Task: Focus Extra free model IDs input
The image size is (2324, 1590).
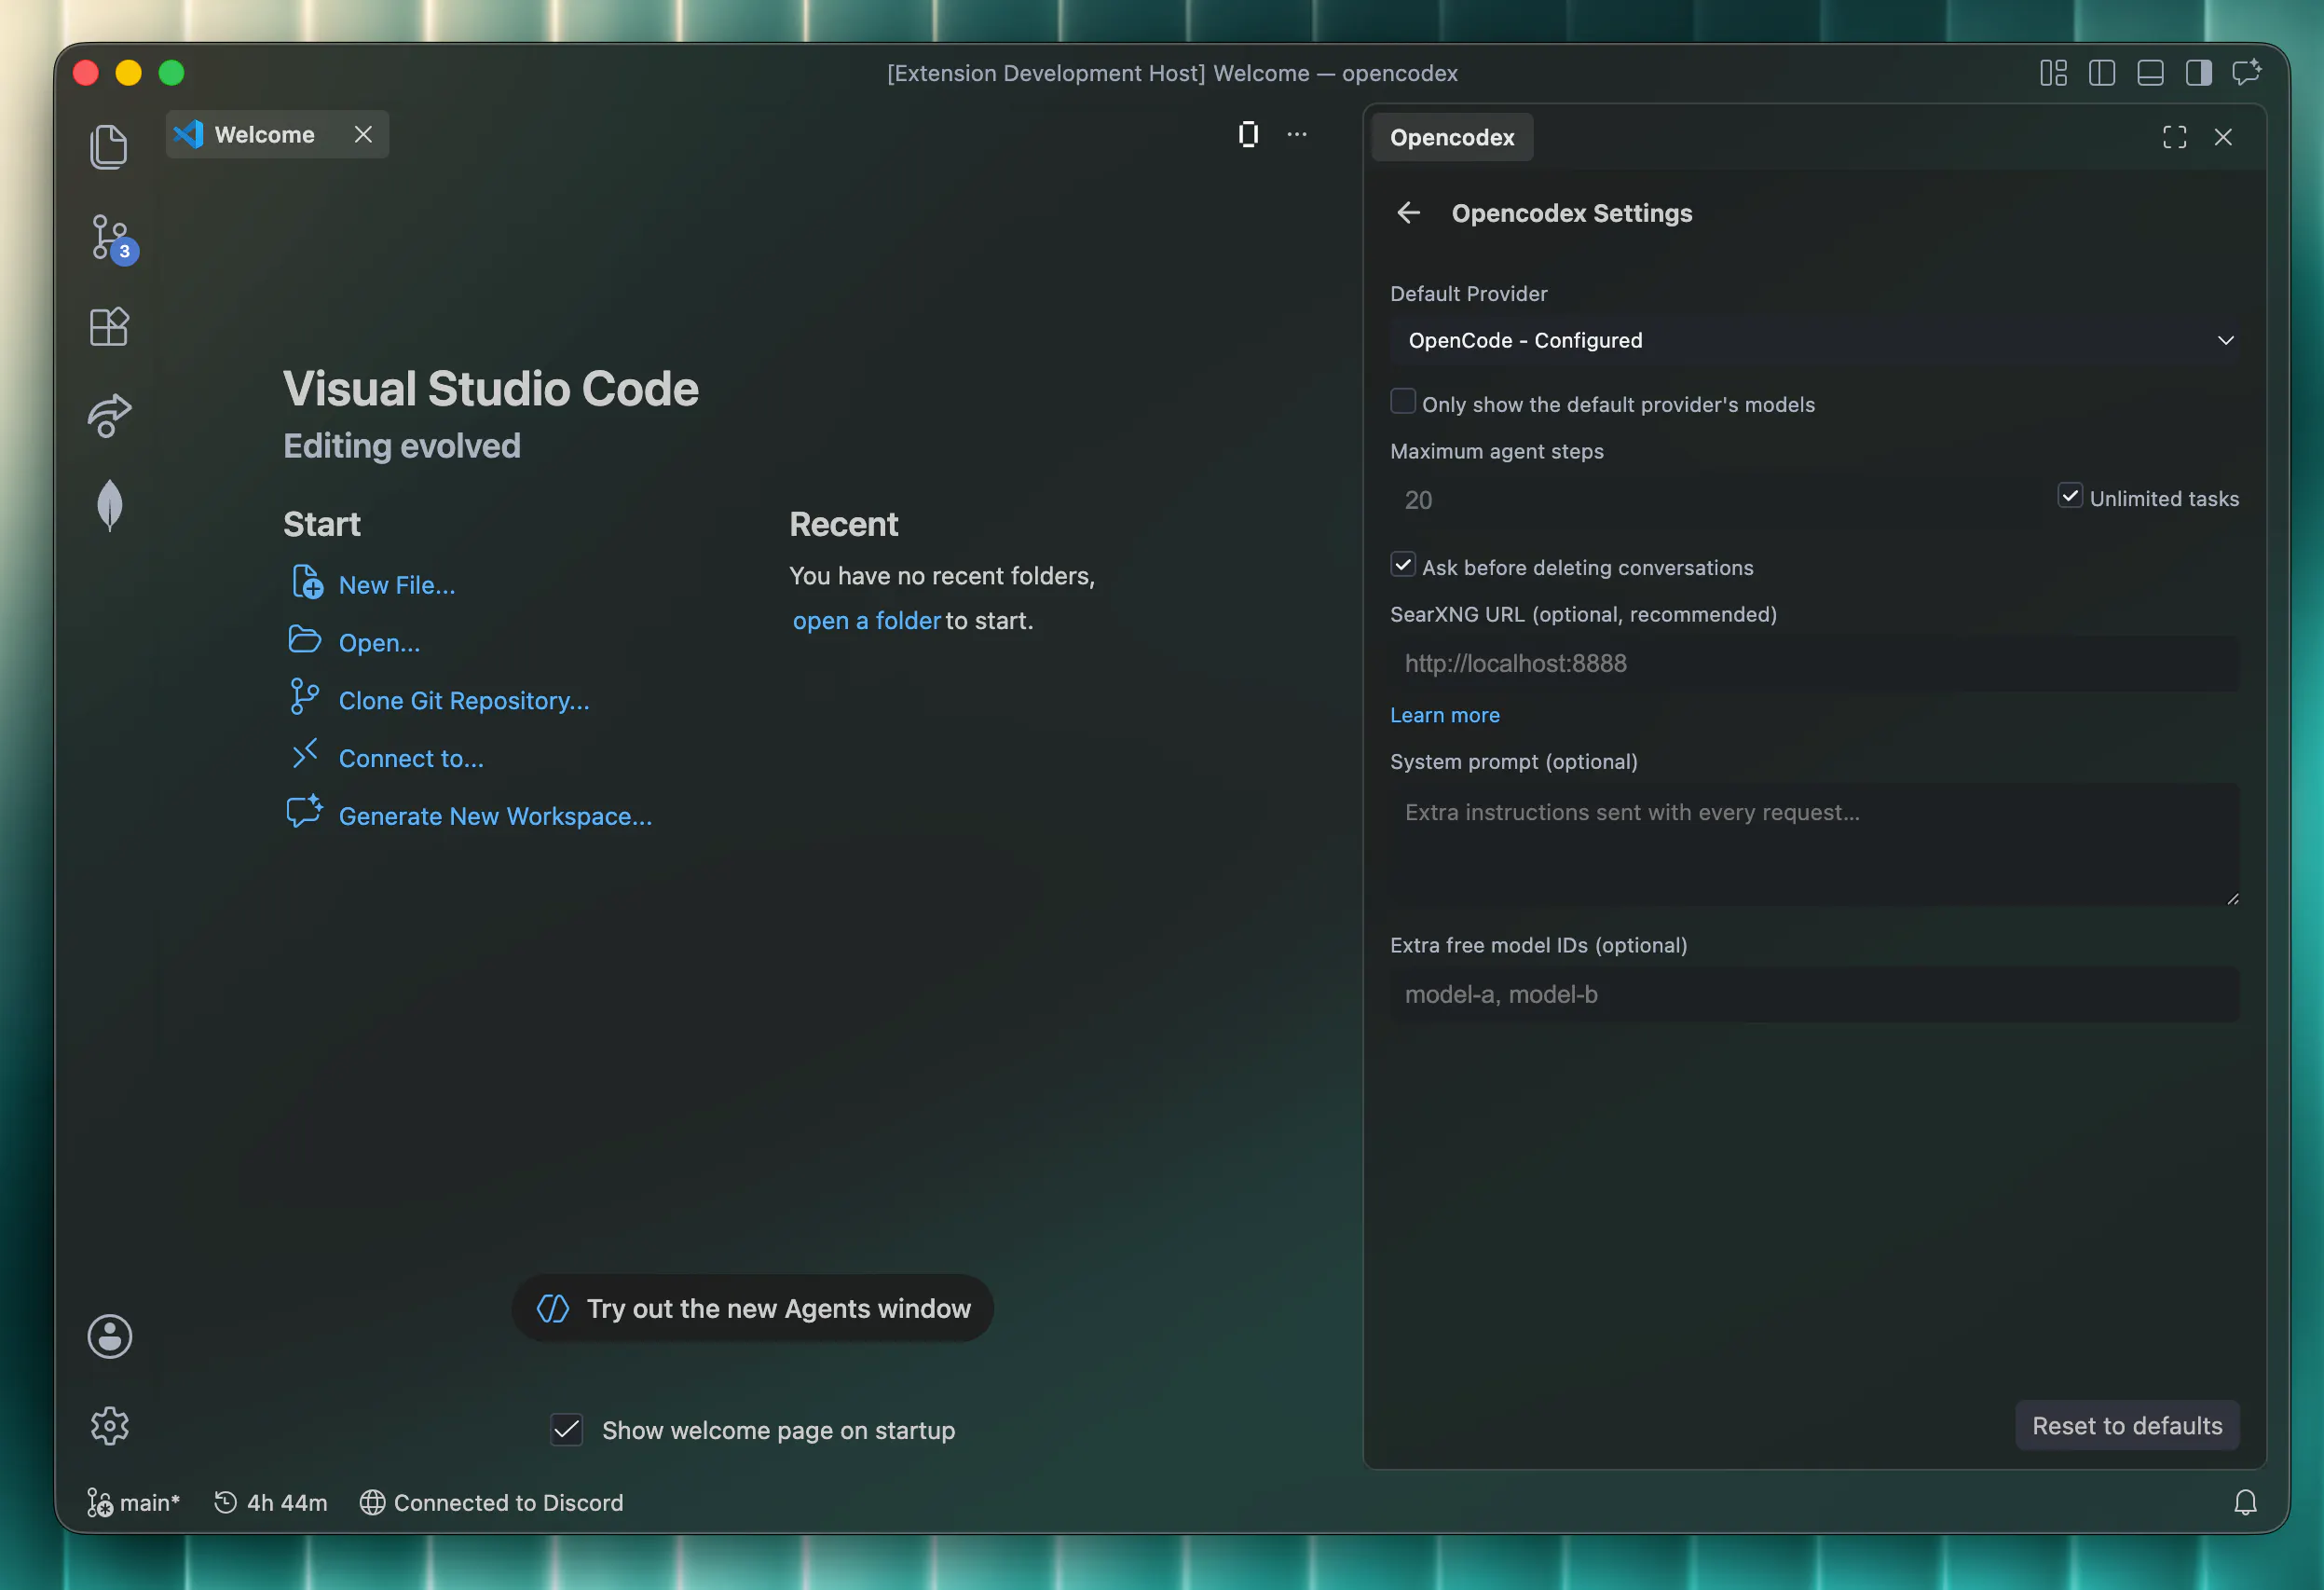Action: 1814,994
